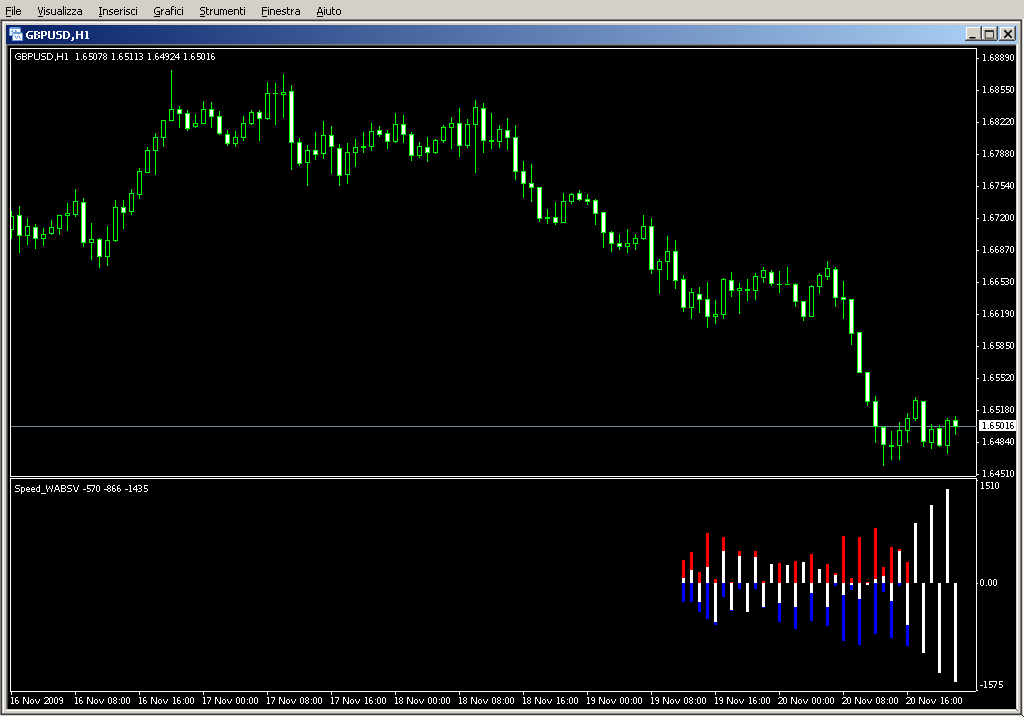Open the Aiuto menu

point(328,11)
